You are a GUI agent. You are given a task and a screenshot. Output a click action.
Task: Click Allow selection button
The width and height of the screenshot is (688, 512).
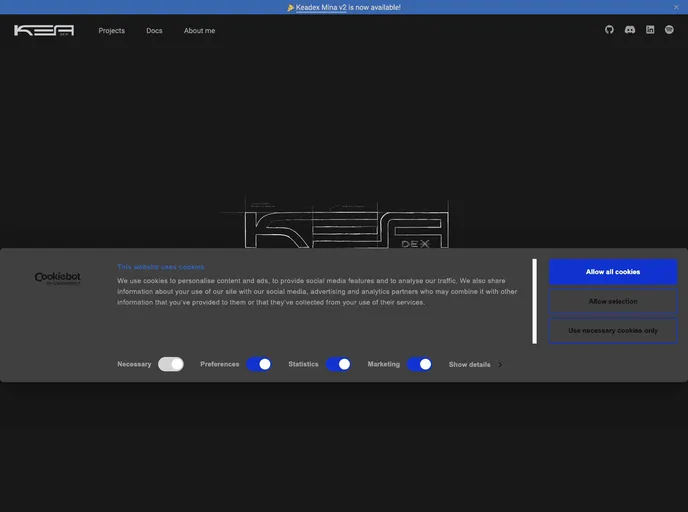[613, 301]
